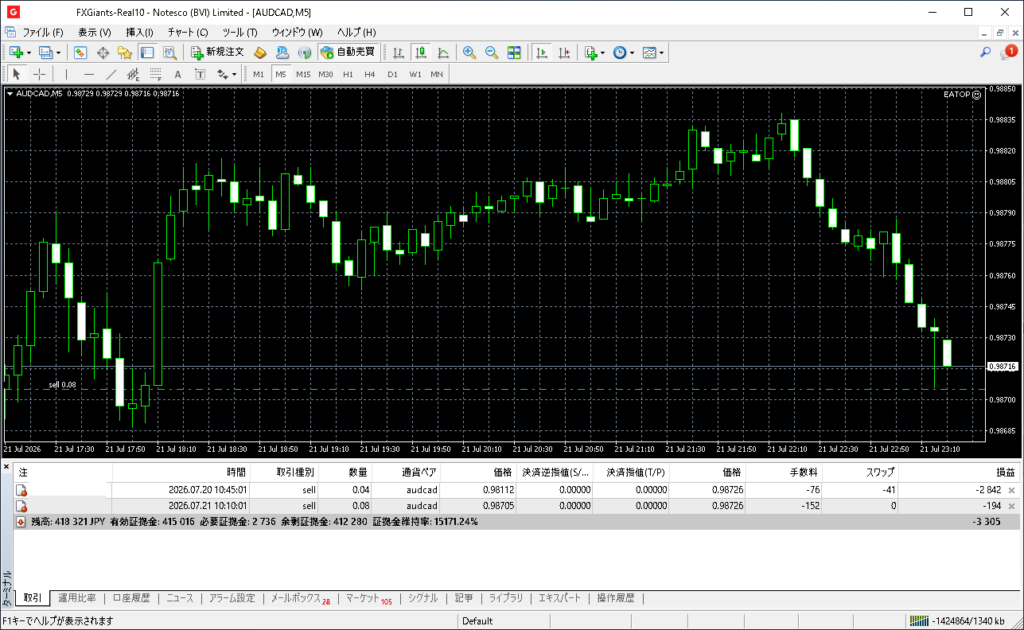Launch MetaEditor with the gold book icon

260,53
